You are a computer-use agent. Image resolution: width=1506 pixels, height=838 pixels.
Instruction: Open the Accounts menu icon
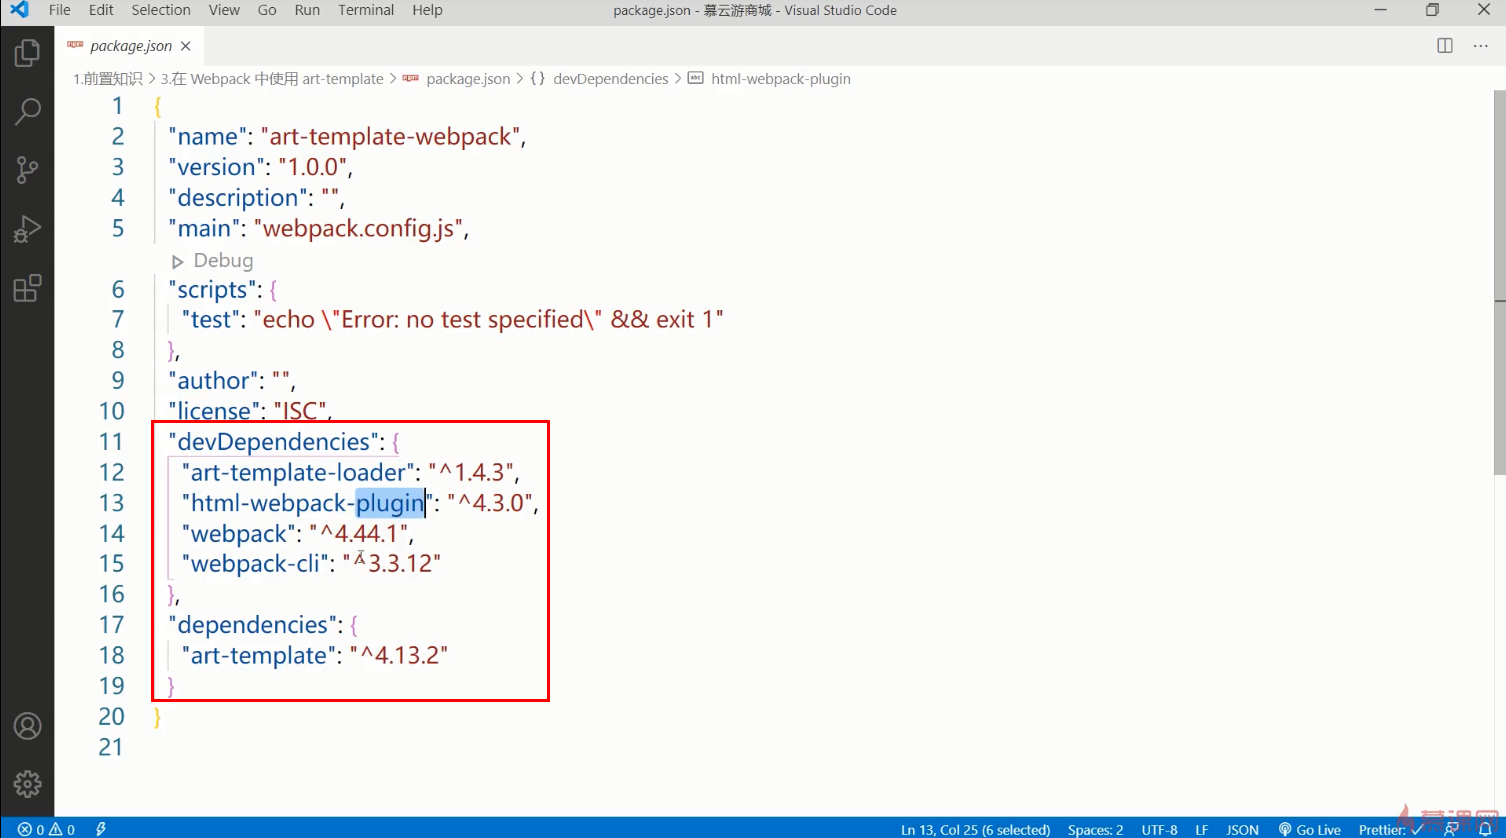click(x=27, y=726)
